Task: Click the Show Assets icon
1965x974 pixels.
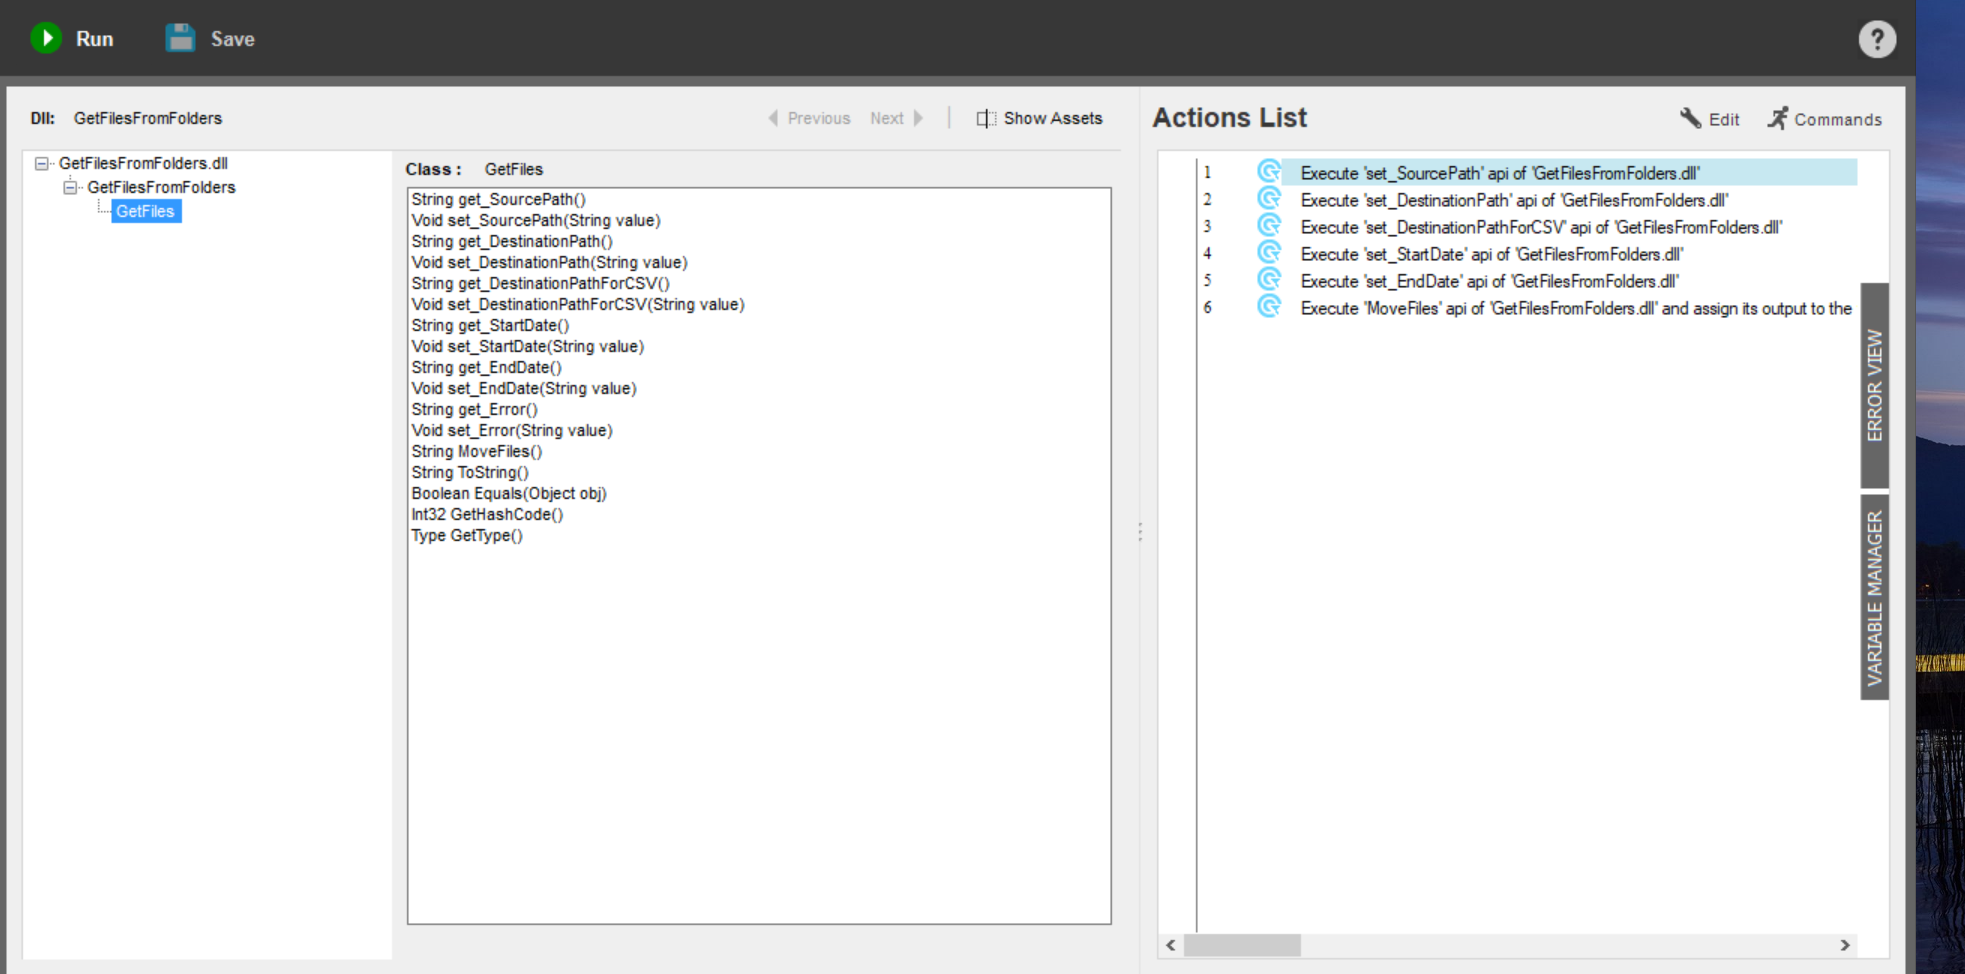Action: 986,119
